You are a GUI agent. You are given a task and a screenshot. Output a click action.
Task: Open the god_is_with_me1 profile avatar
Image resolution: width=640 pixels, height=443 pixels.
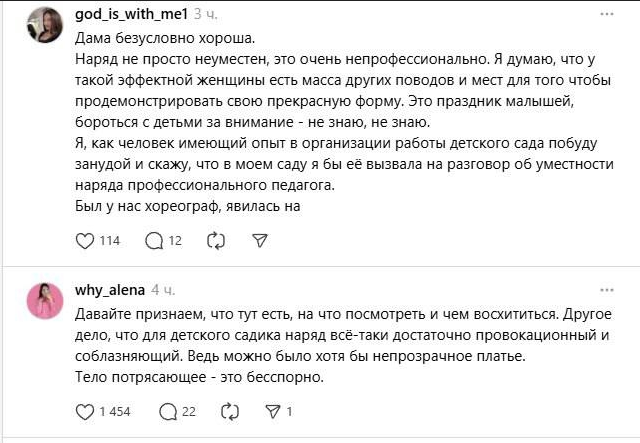(46, 23)
